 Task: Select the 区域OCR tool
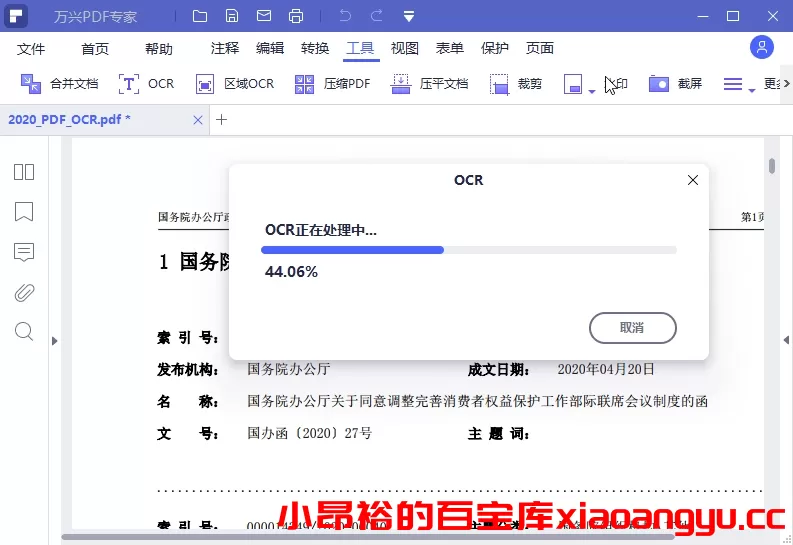point(235,83)
